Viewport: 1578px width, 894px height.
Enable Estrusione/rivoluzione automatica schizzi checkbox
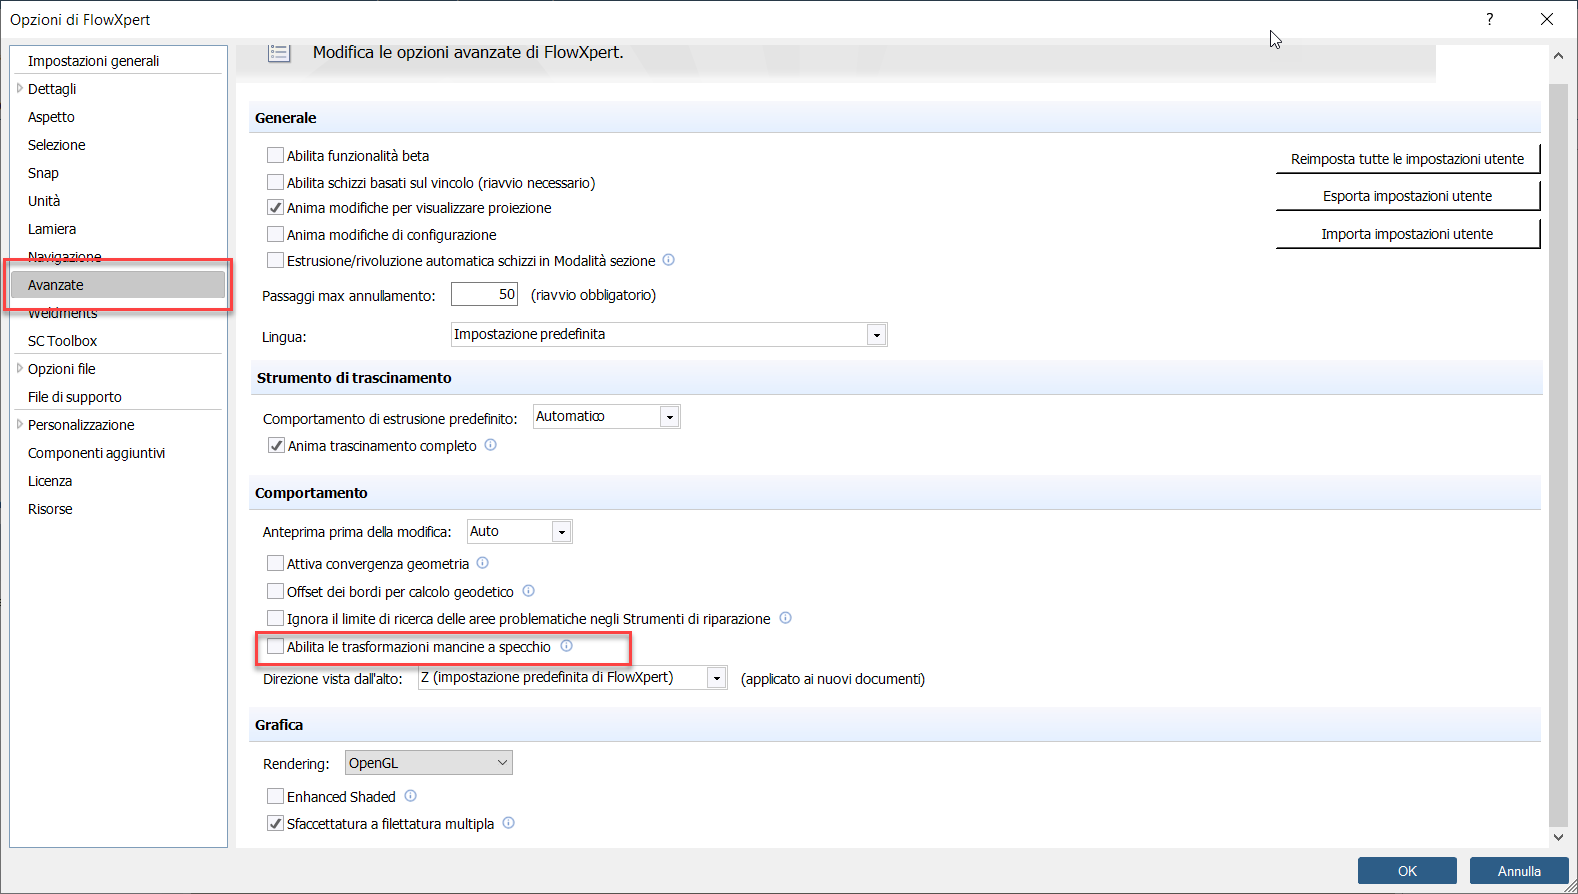click(x=275, y=260)
